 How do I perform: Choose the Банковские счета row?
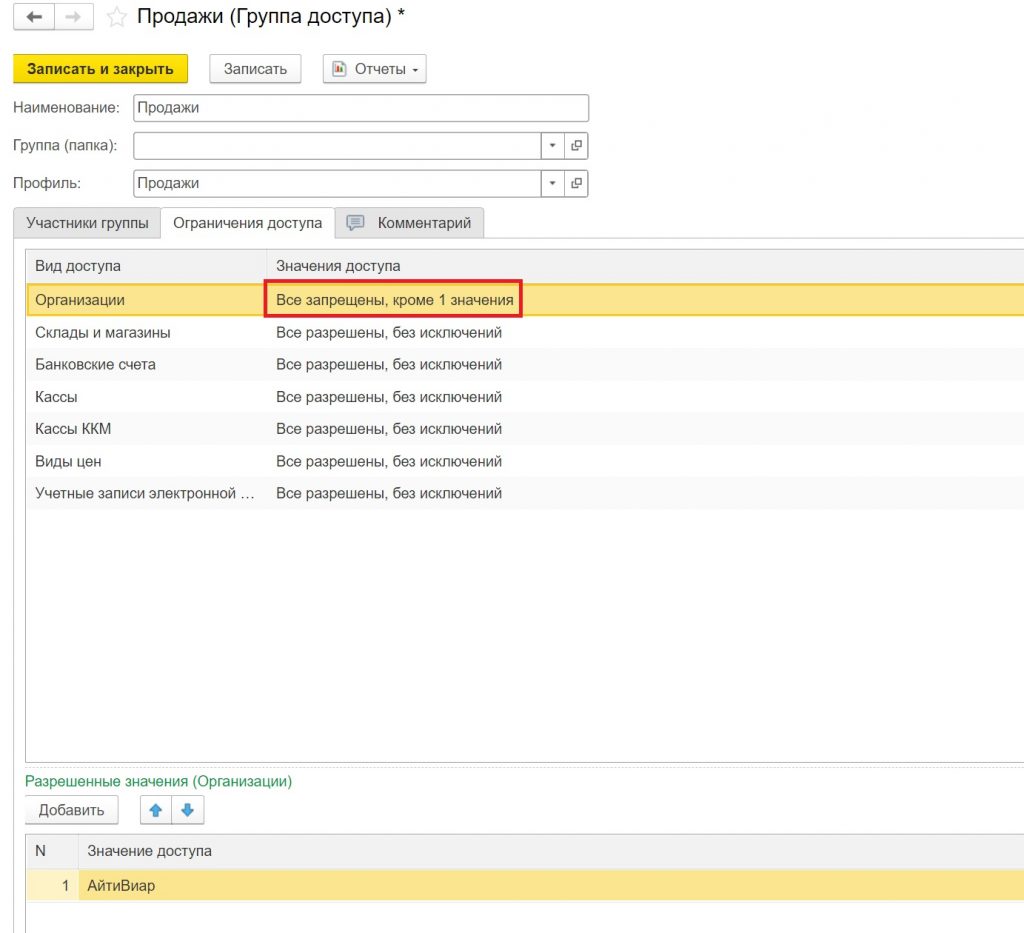pos(525,364)
